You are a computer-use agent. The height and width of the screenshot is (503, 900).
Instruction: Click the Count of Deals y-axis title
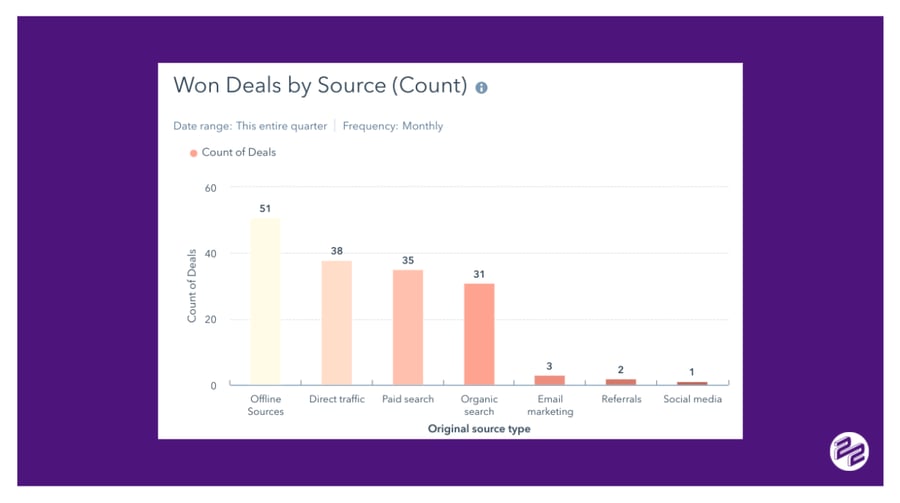192,285
